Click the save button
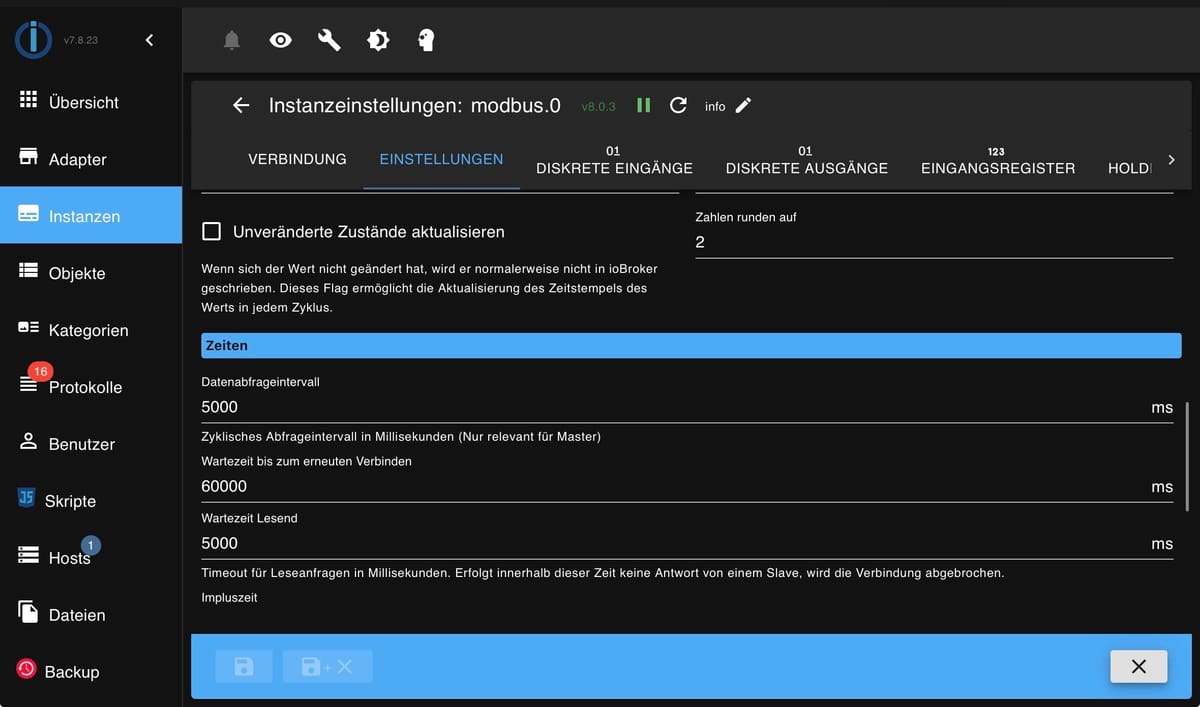Image resolution: width=1200 pixels, height=707 pixels. click(x=244, y=666)
